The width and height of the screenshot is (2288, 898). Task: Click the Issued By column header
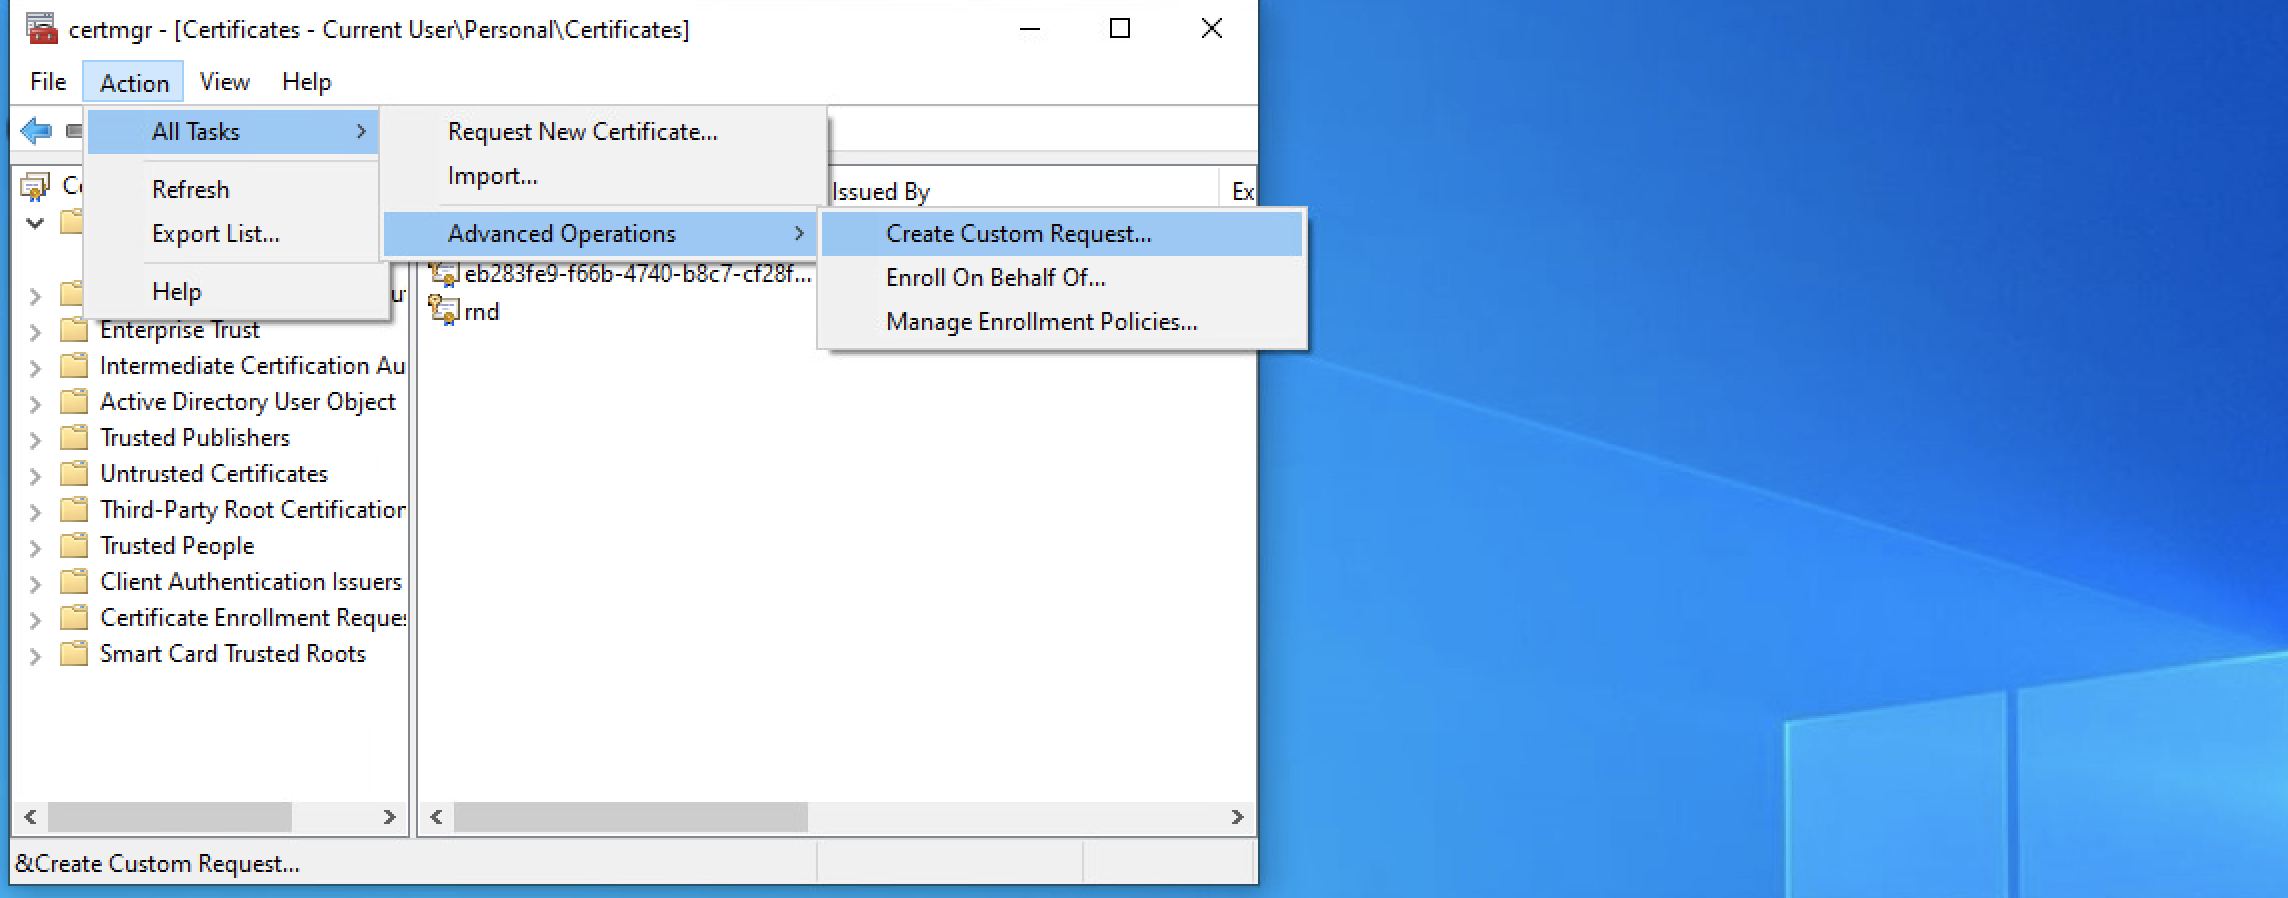(1020, 191)
